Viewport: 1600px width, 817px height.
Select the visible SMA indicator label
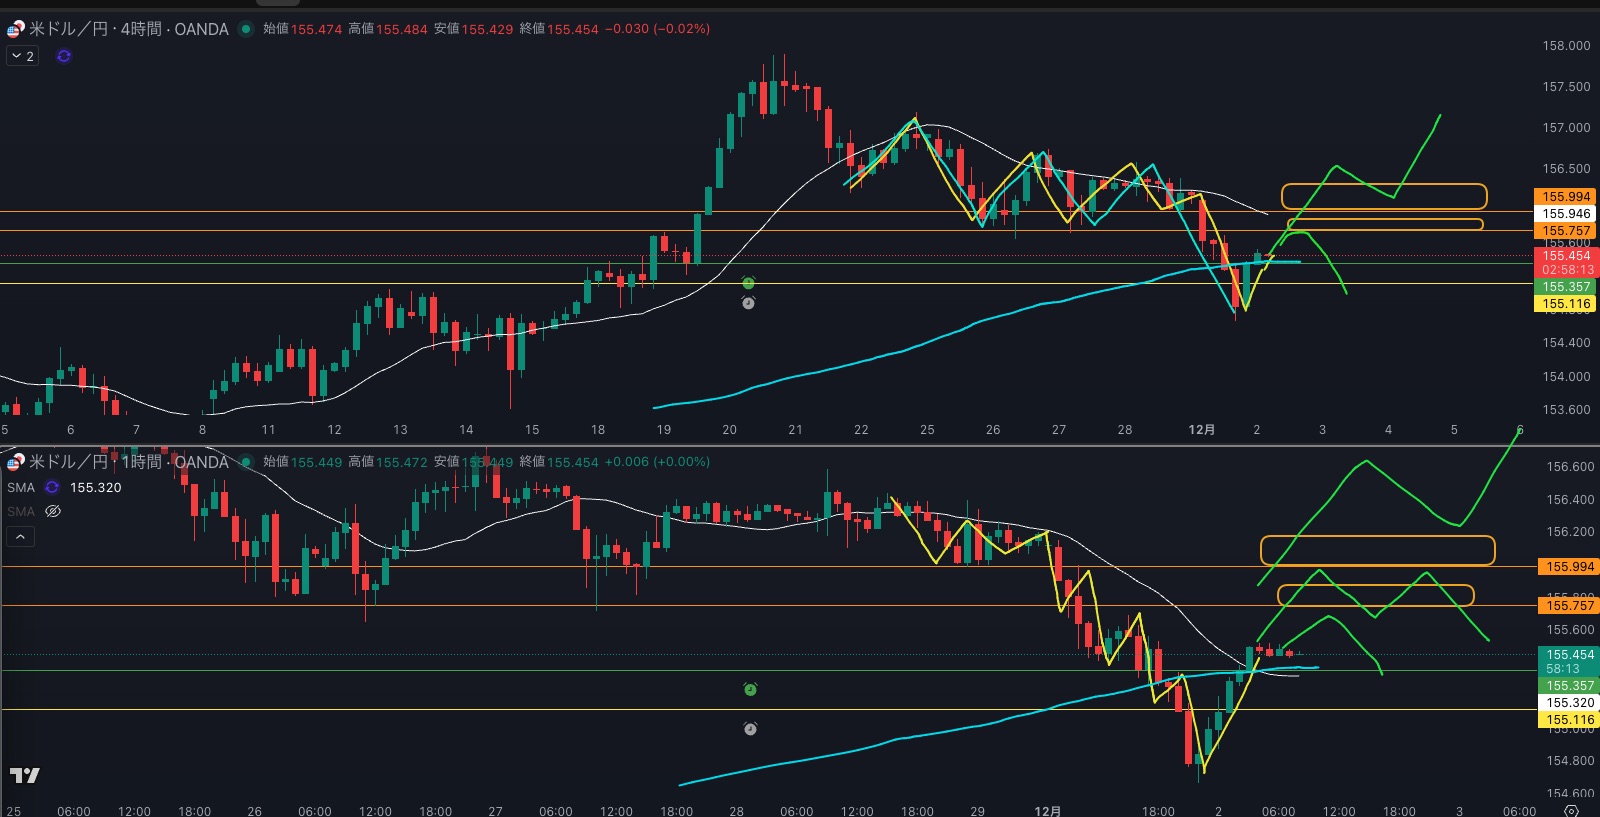pyautogui.click(x=21, y=487)
